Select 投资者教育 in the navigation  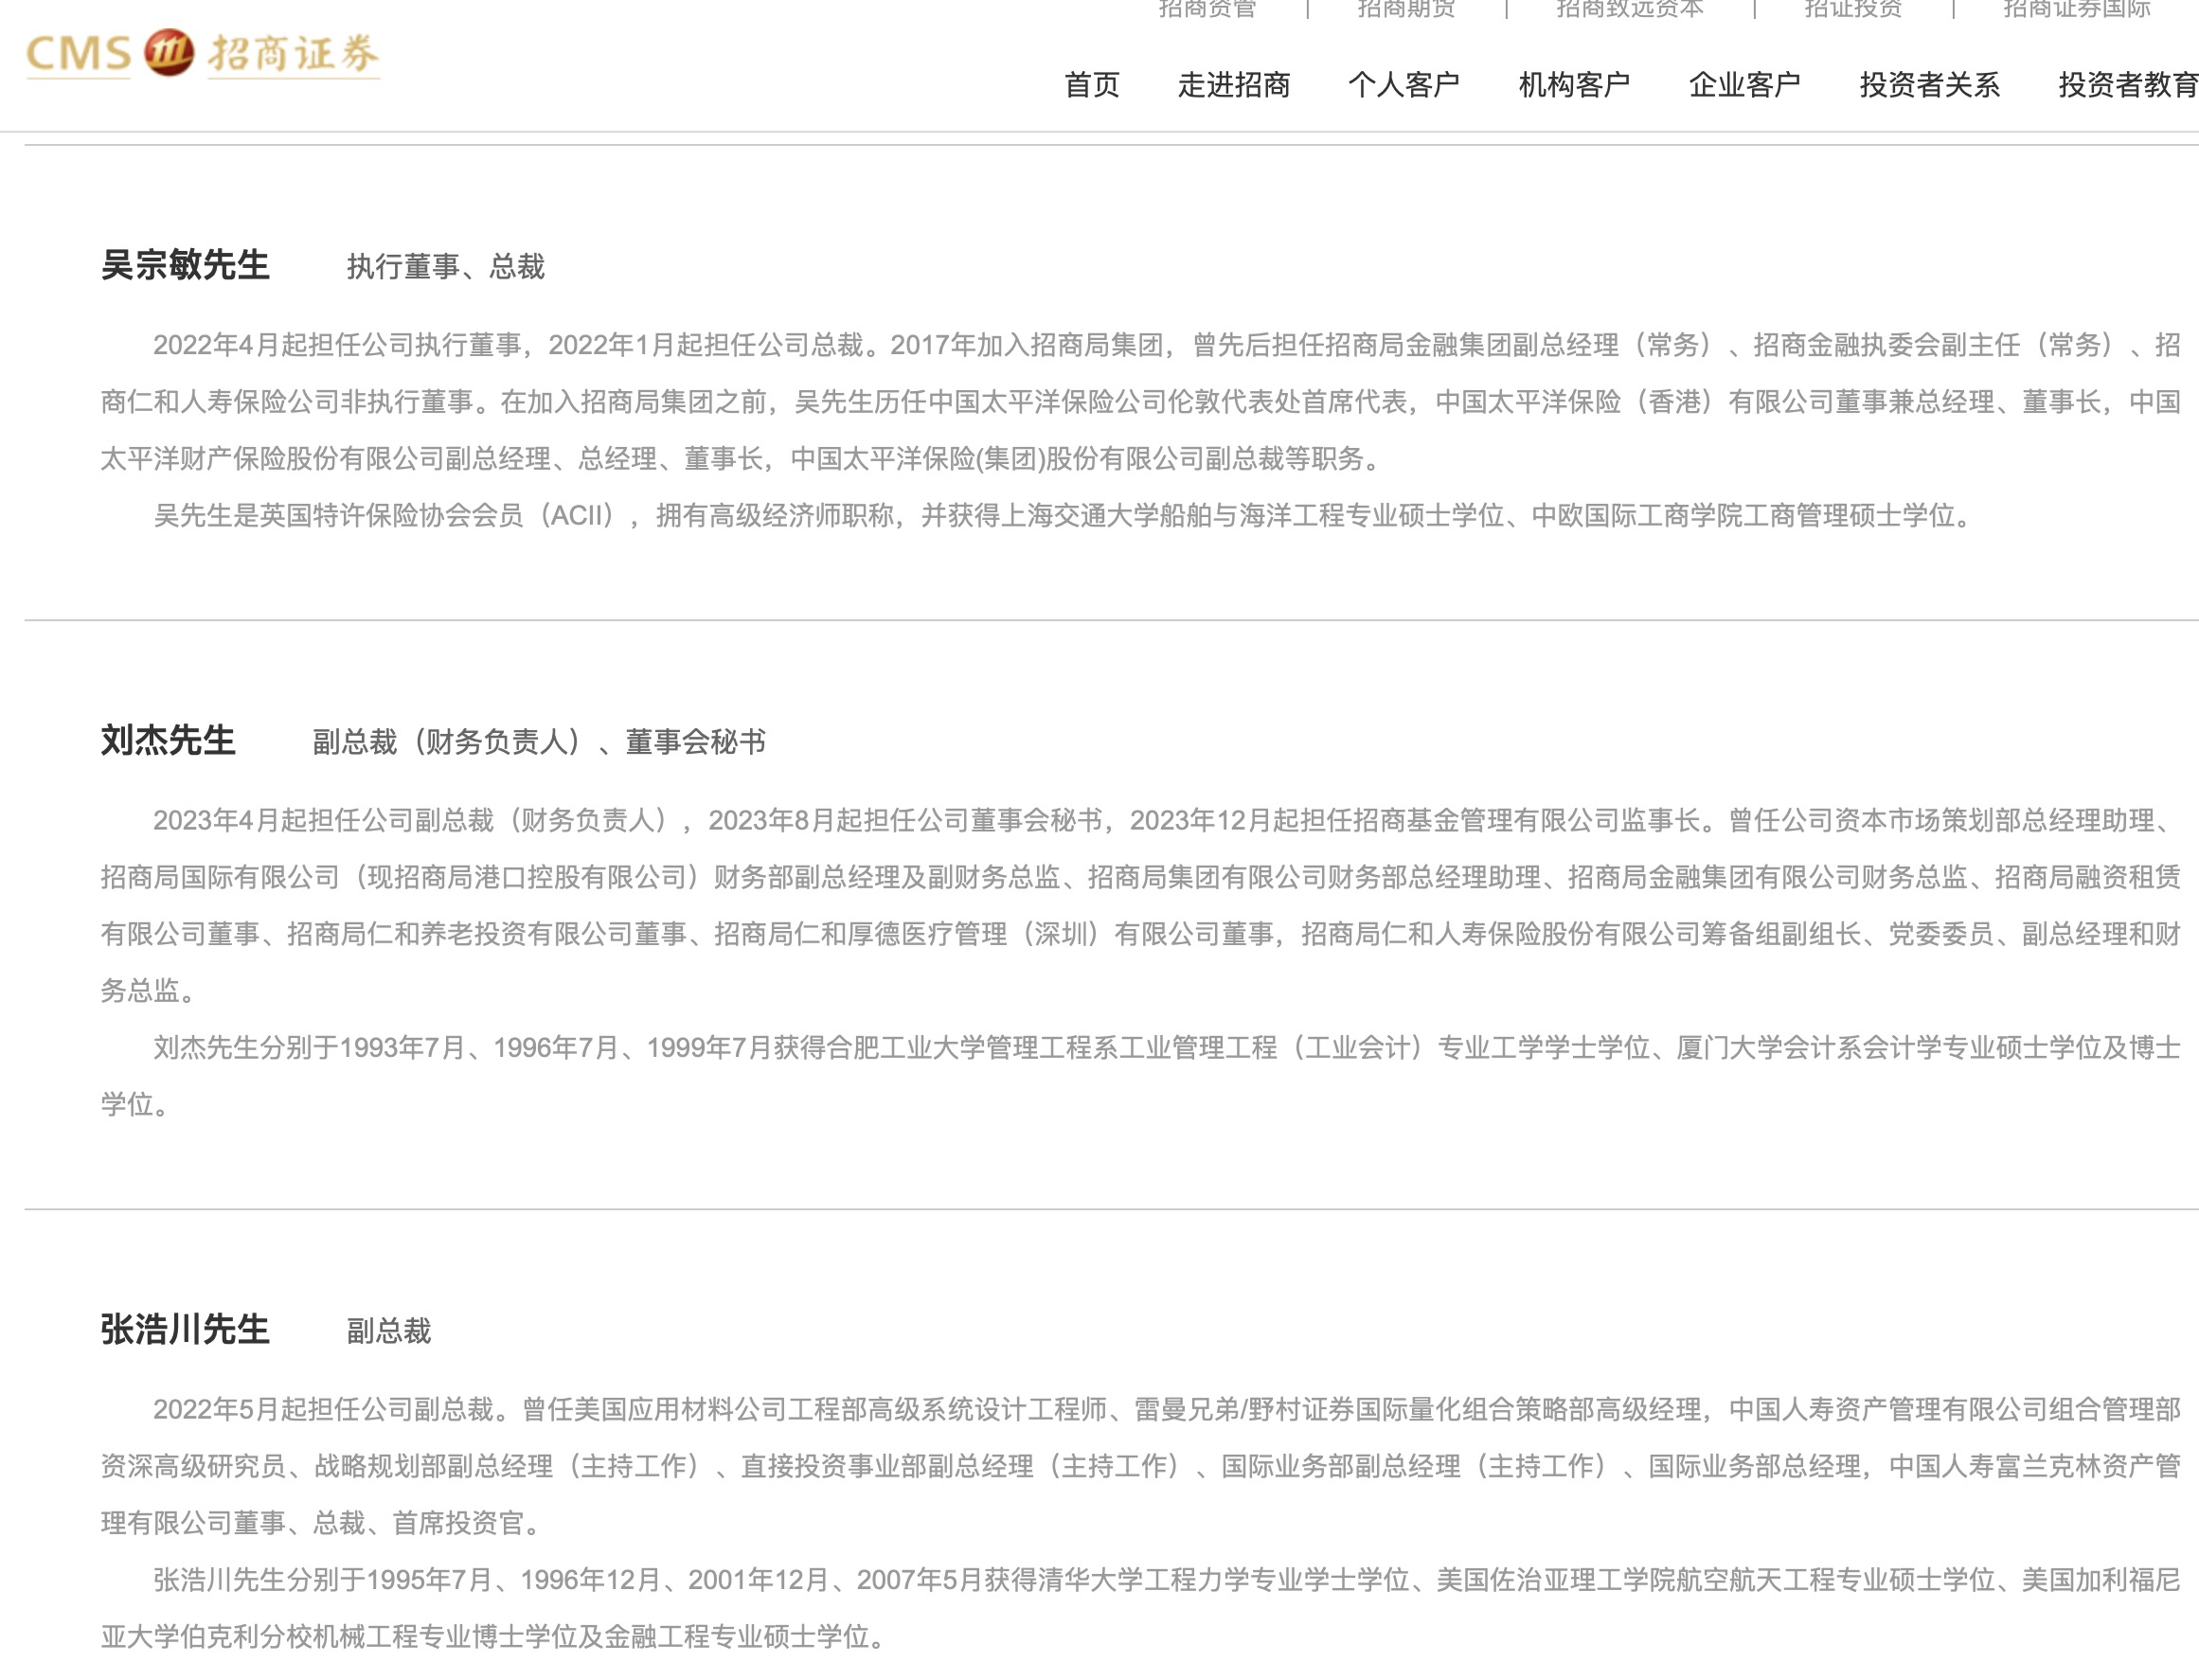point(2126,85)
